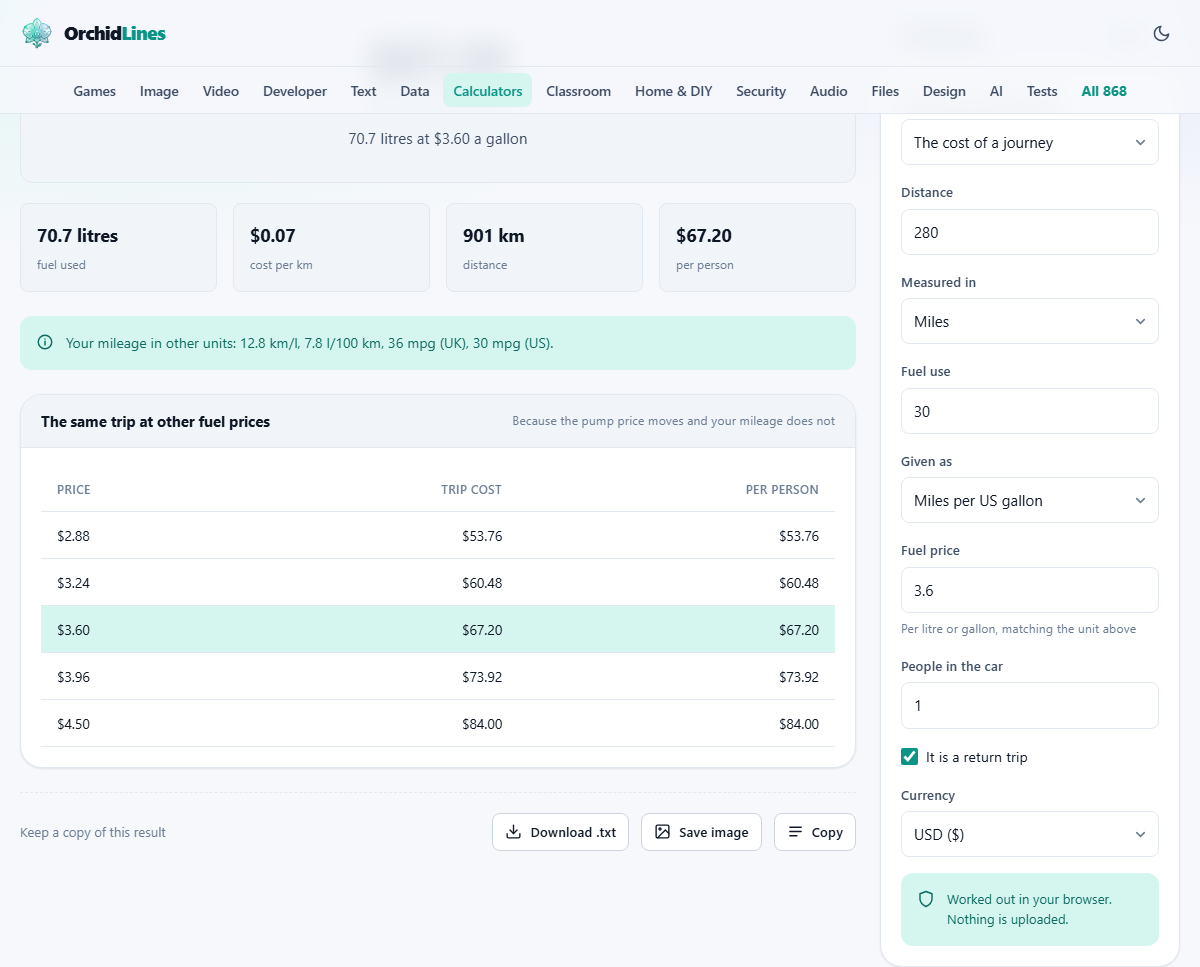The width and height of the screenshot is (1200, 967).
Task: Focus the Distance input field
Action: click(x=1030, y=232)
